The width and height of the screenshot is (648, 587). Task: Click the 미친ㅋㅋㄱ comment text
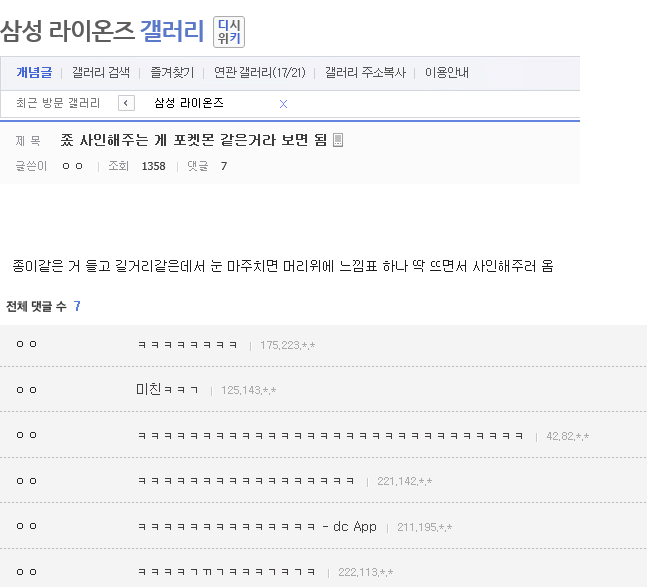(x=167, y=389)
